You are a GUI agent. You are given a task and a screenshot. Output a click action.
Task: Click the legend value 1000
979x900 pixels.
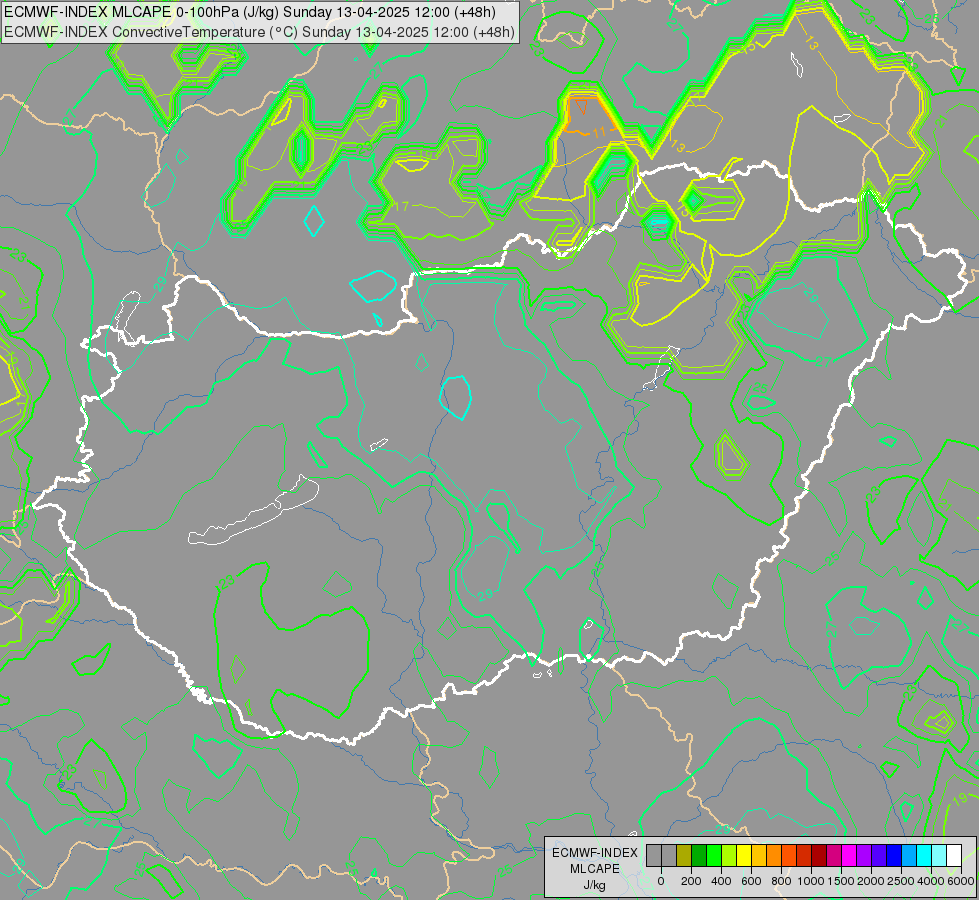(x=811, y=881)
